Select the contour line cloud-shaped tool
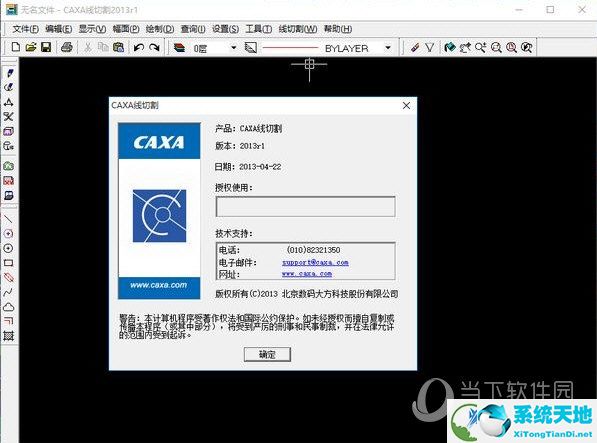 pyautogui.click(x=9, y=307)
